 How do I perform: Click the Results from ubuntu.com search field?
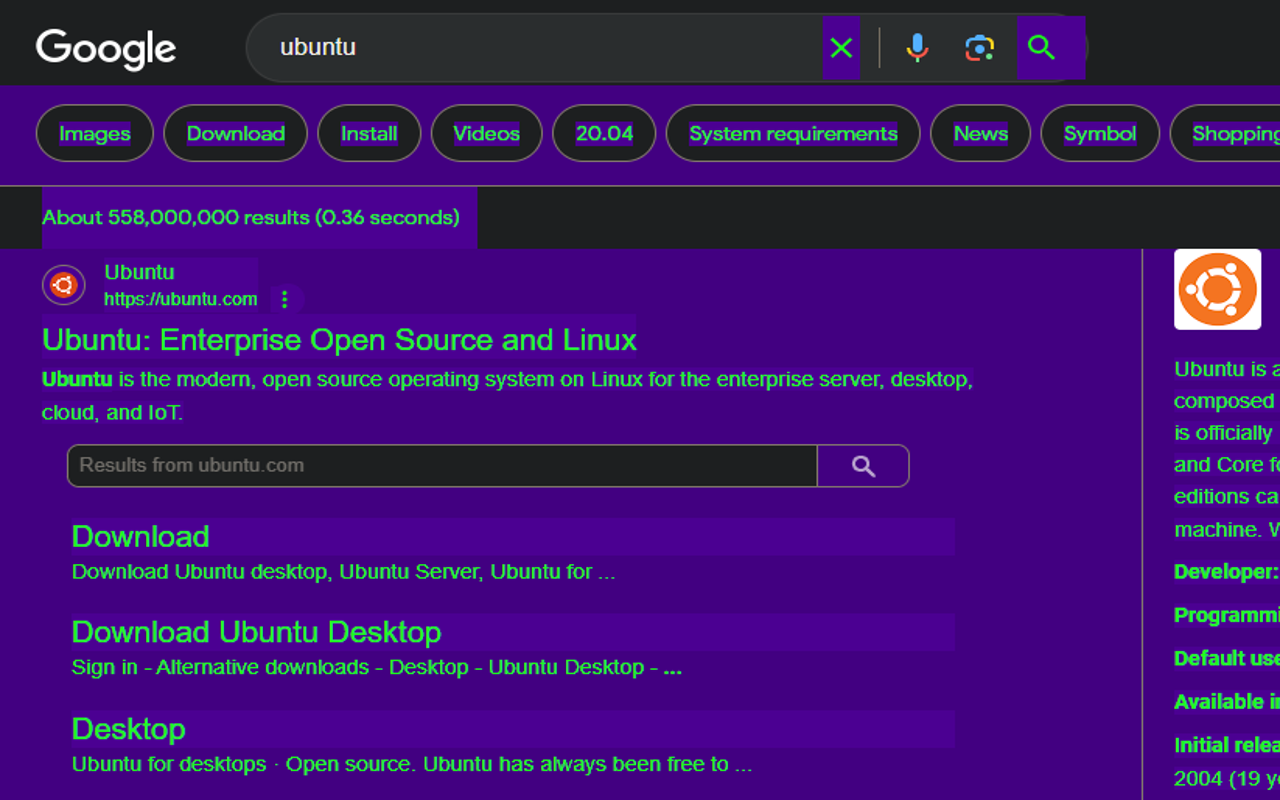pos(442,466)
